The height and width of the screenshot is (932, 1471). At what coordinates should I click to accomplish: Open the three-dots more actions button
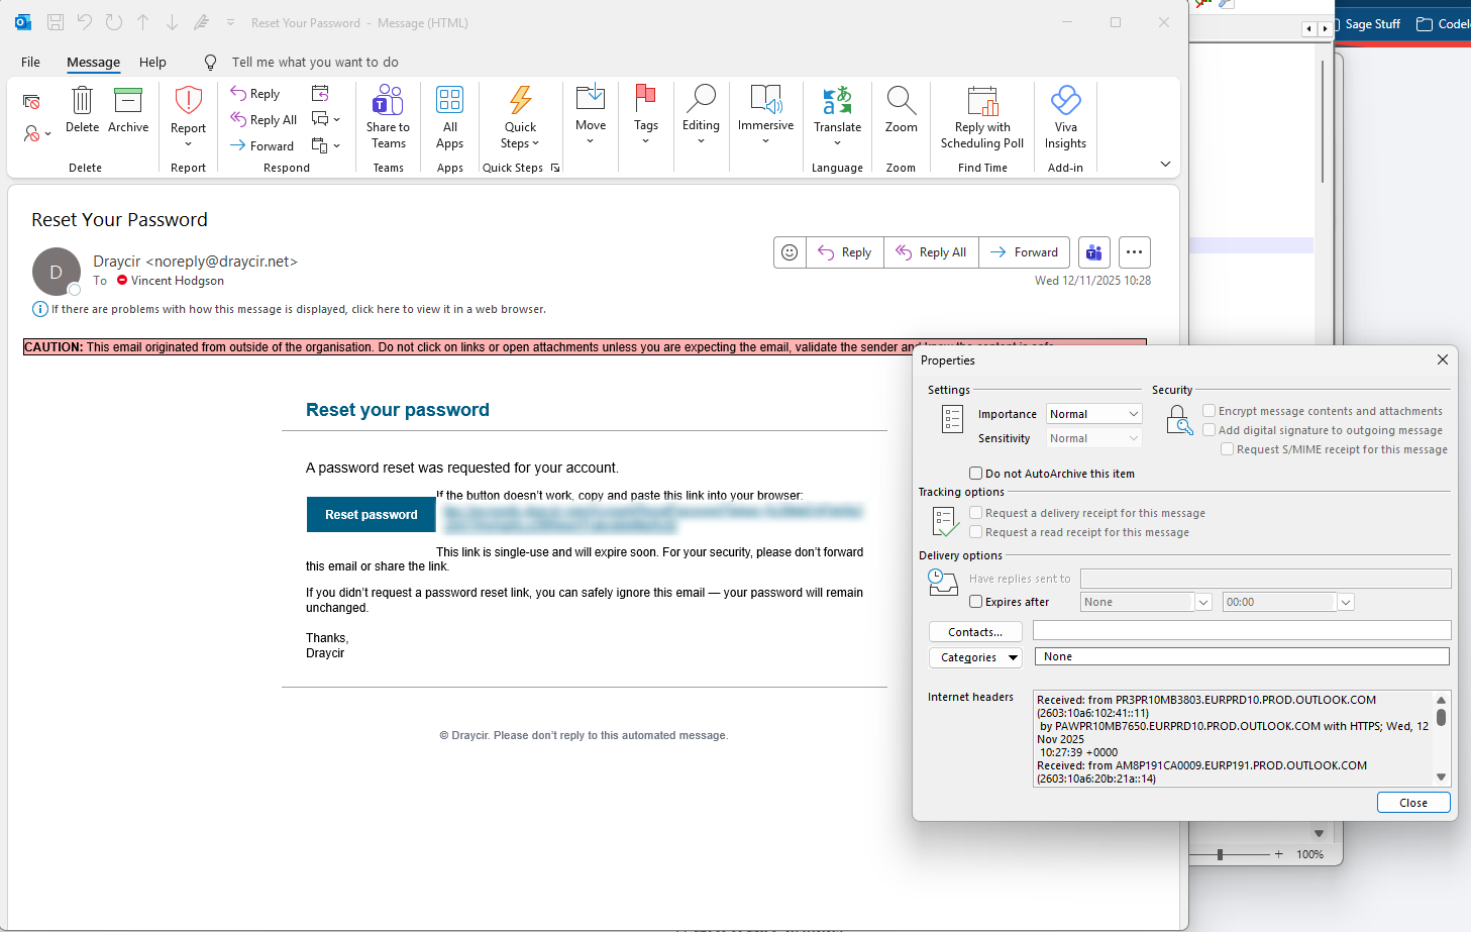(x=1134, y=252)
